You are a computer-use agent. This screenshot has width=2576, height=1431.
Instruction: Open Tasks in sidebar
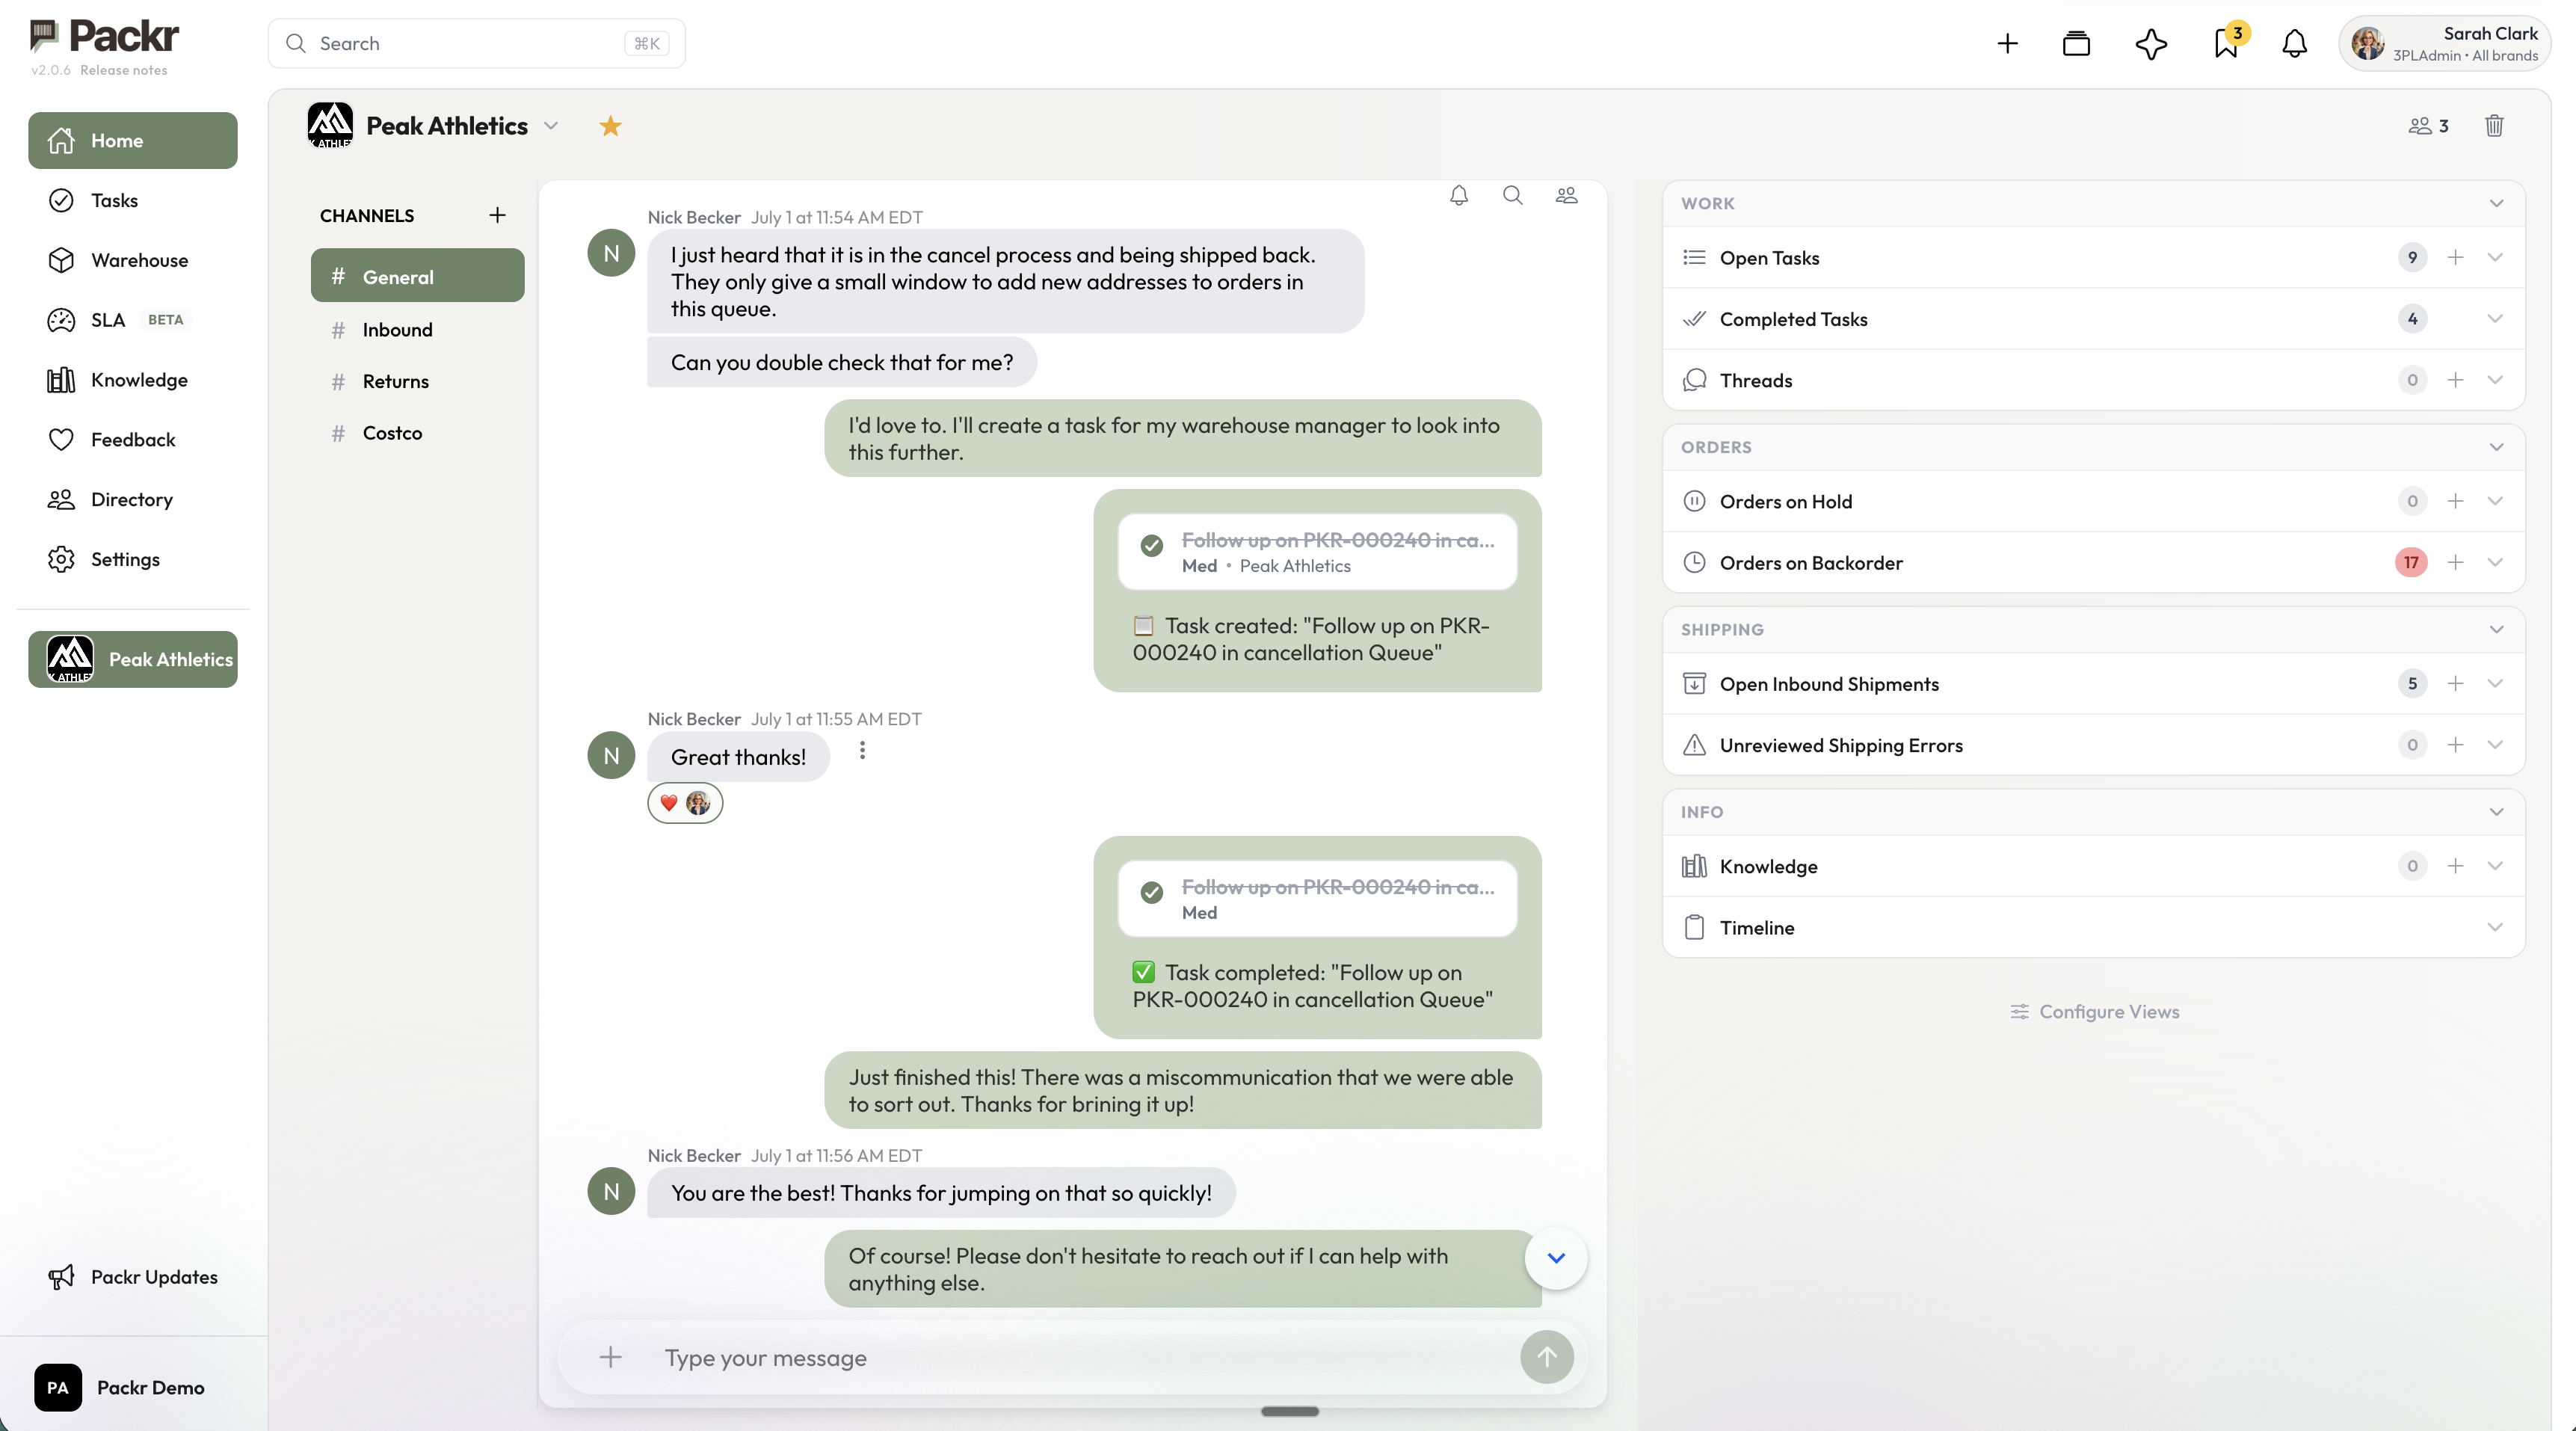(x=133, y=200)
